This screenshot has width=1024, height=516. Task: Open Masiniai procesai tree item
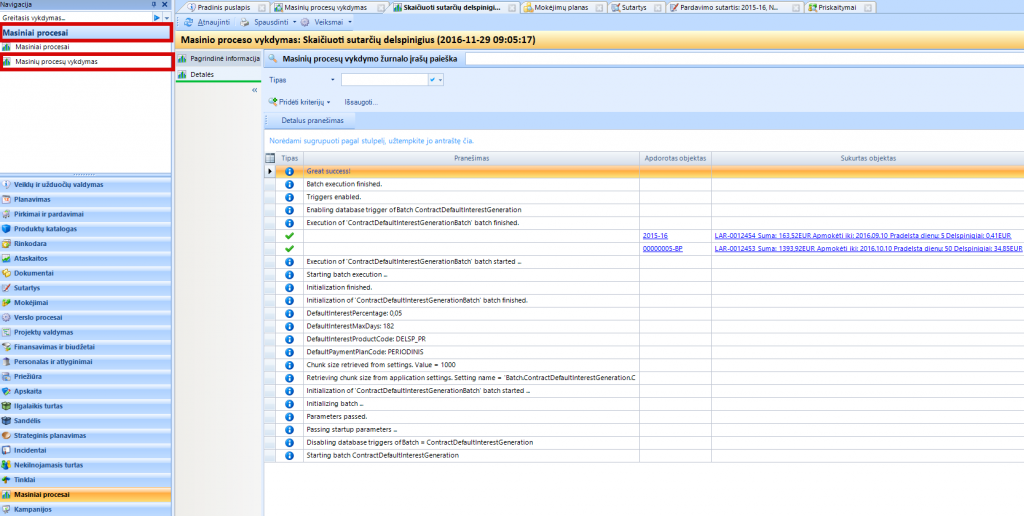click(x=42, y=47)
